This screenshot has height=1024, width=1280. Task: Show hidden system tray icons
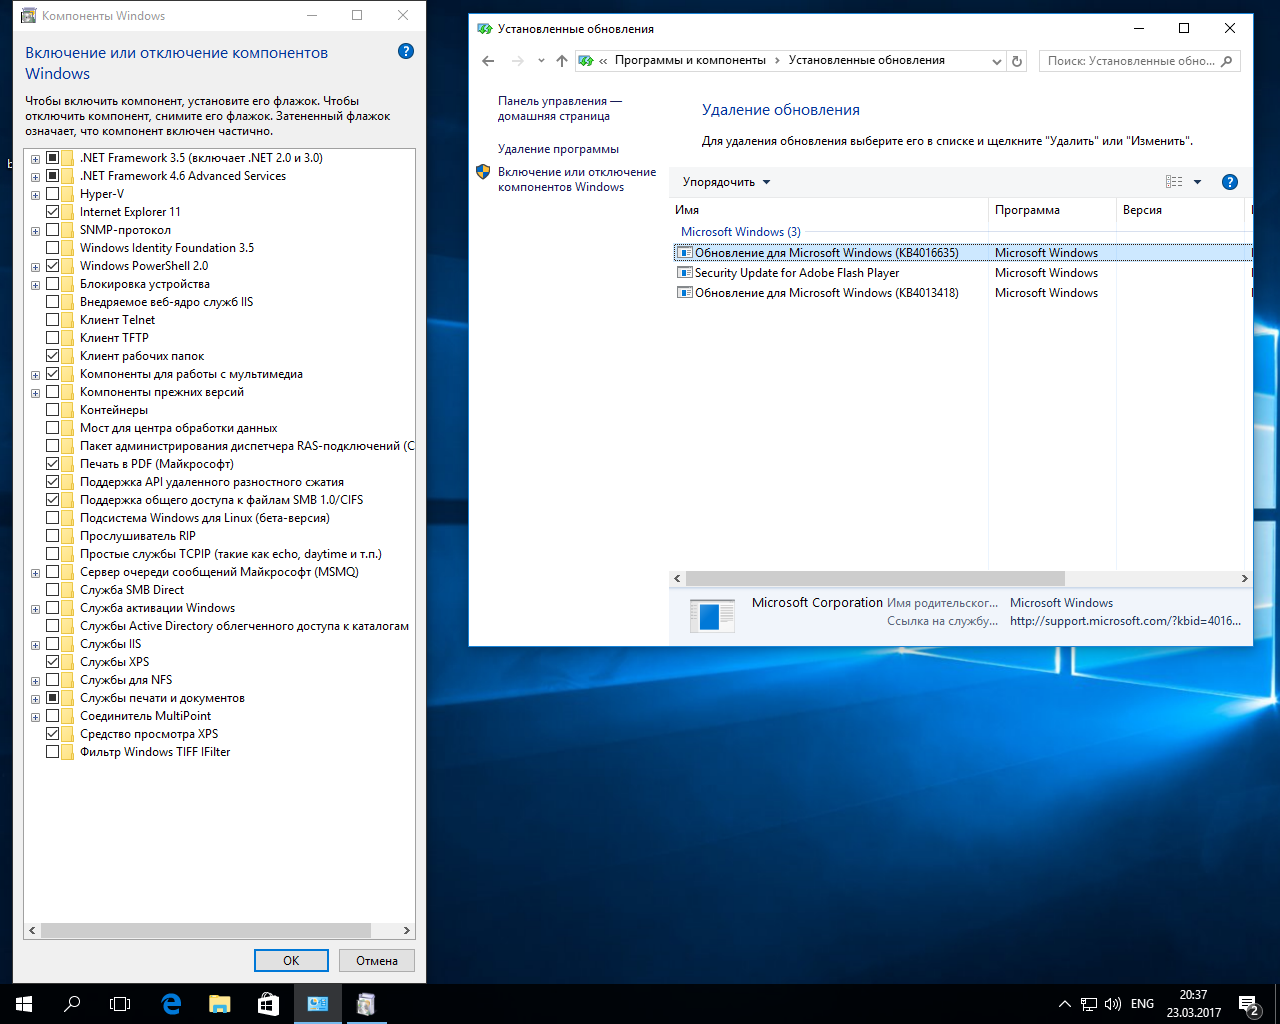coord(1064,1004)
